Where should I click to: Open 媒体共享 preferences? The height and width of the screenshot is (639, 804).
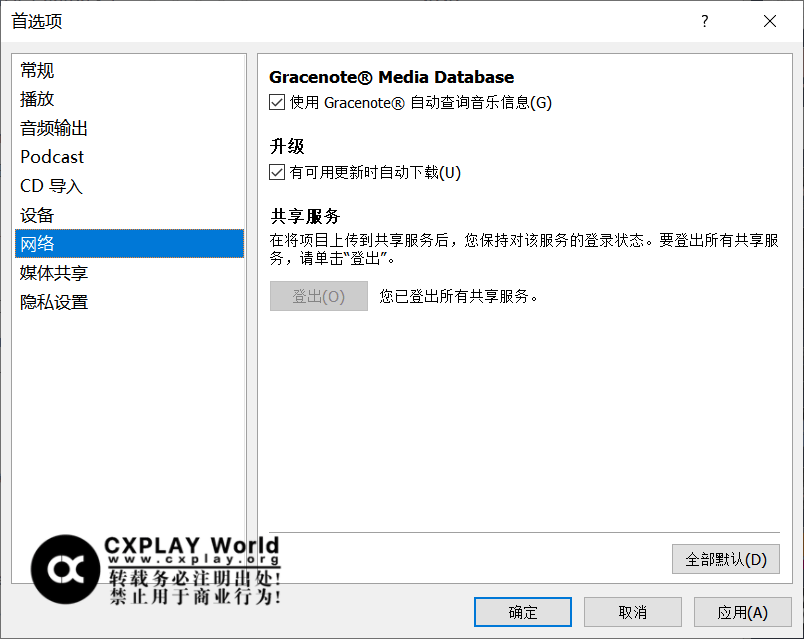[x=129, y=273]
